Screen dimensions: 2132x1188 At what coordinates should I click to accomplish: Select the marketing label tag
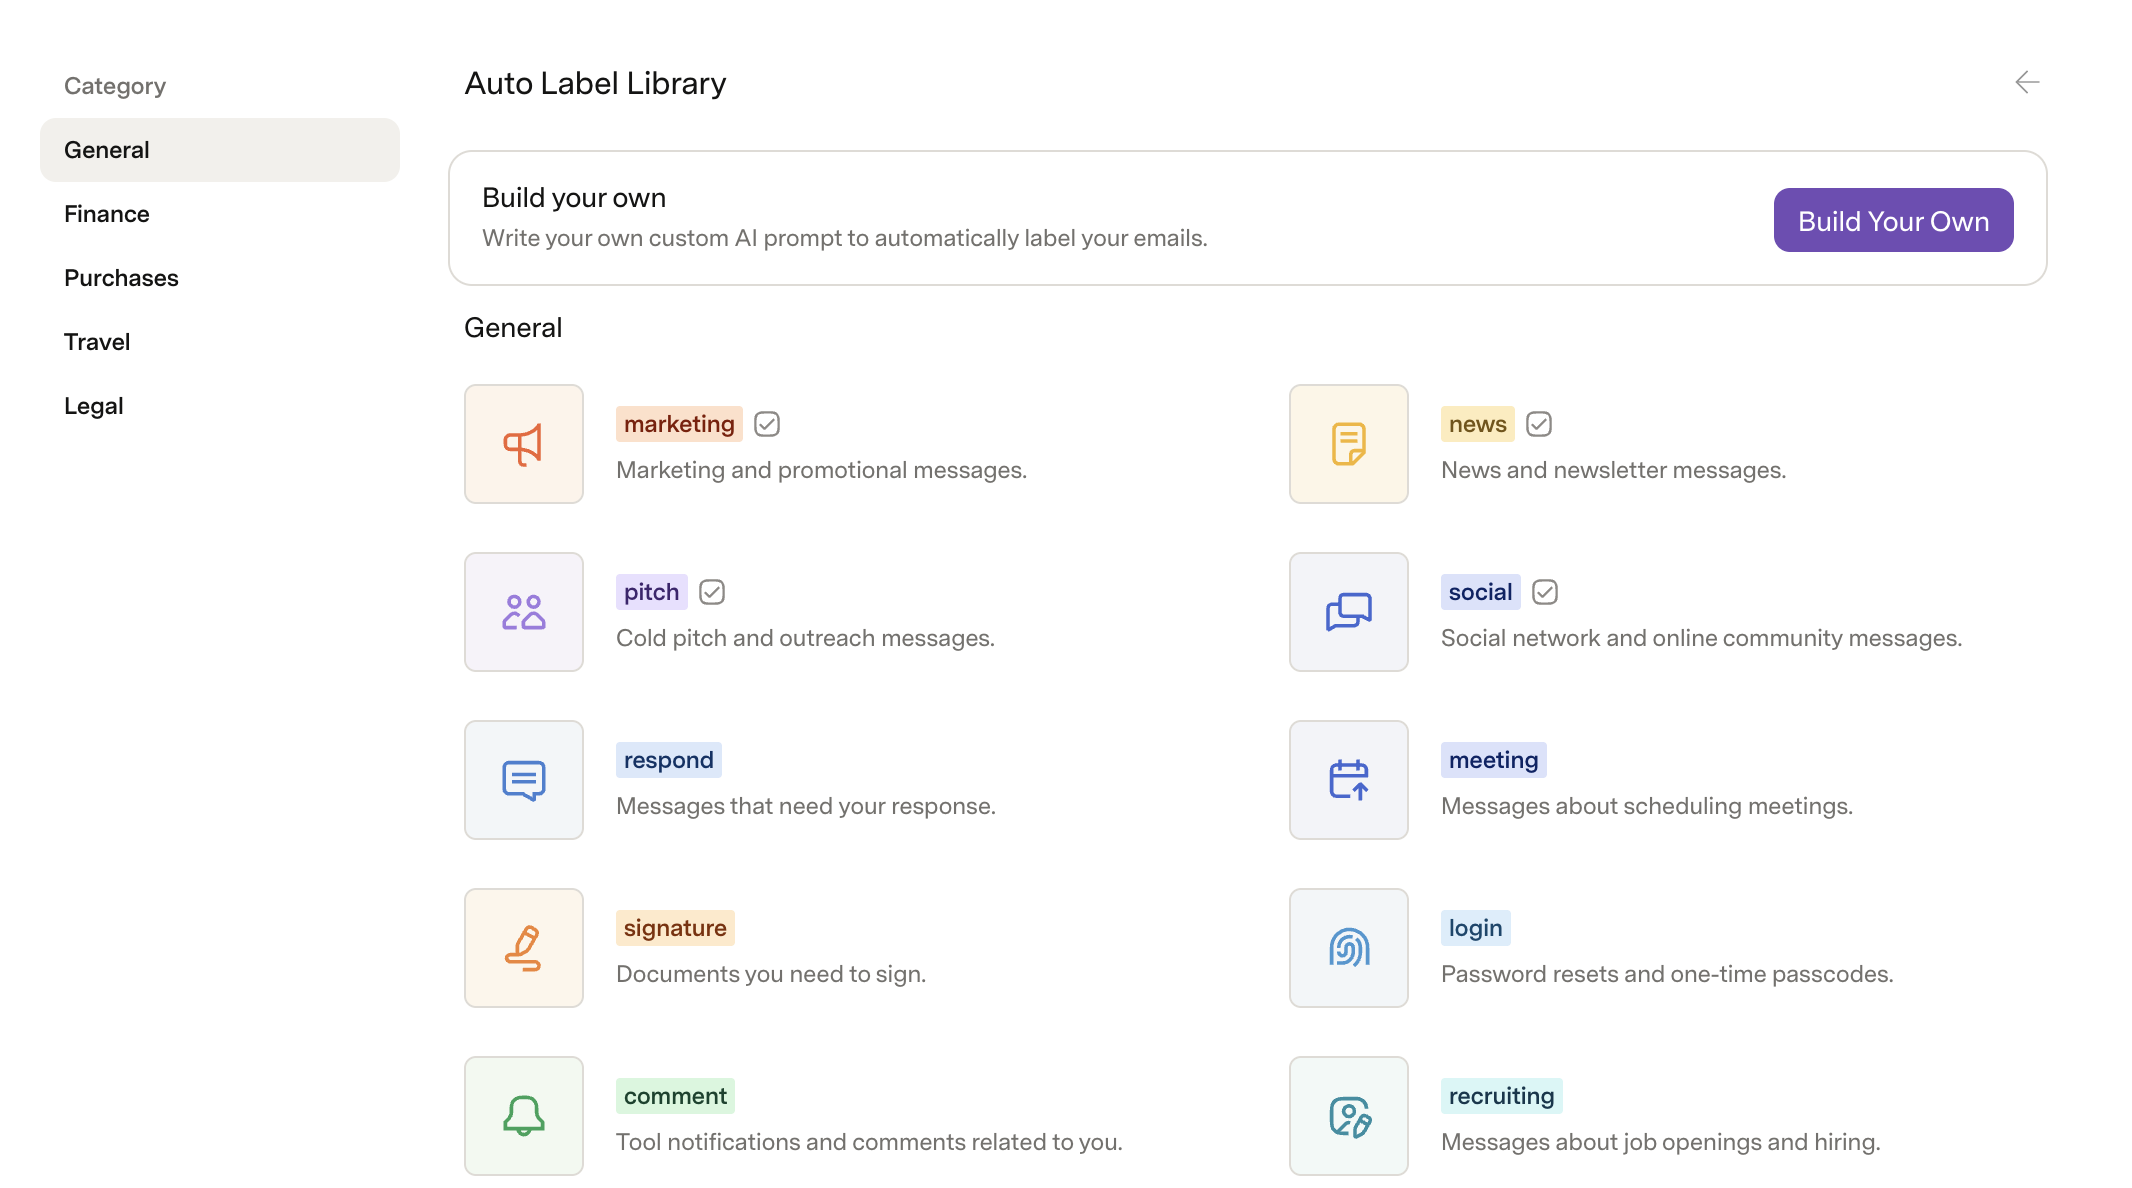point(679,424)
